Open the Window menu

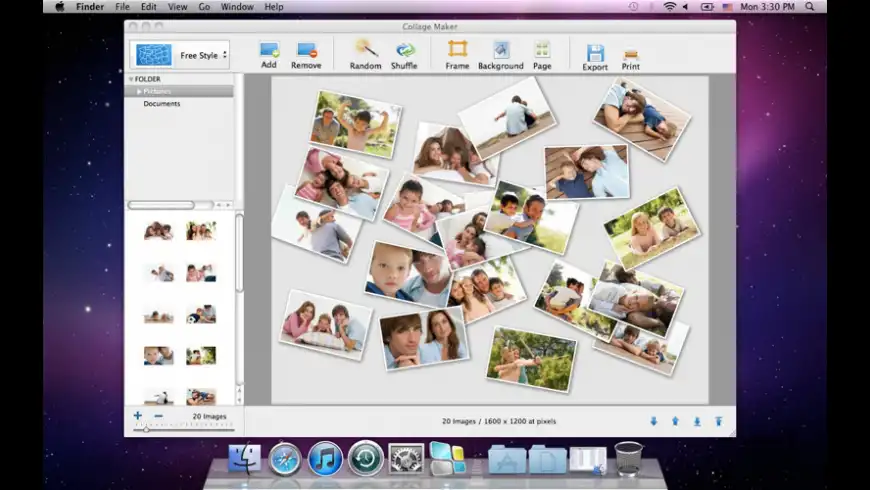[x=237, y=7]
